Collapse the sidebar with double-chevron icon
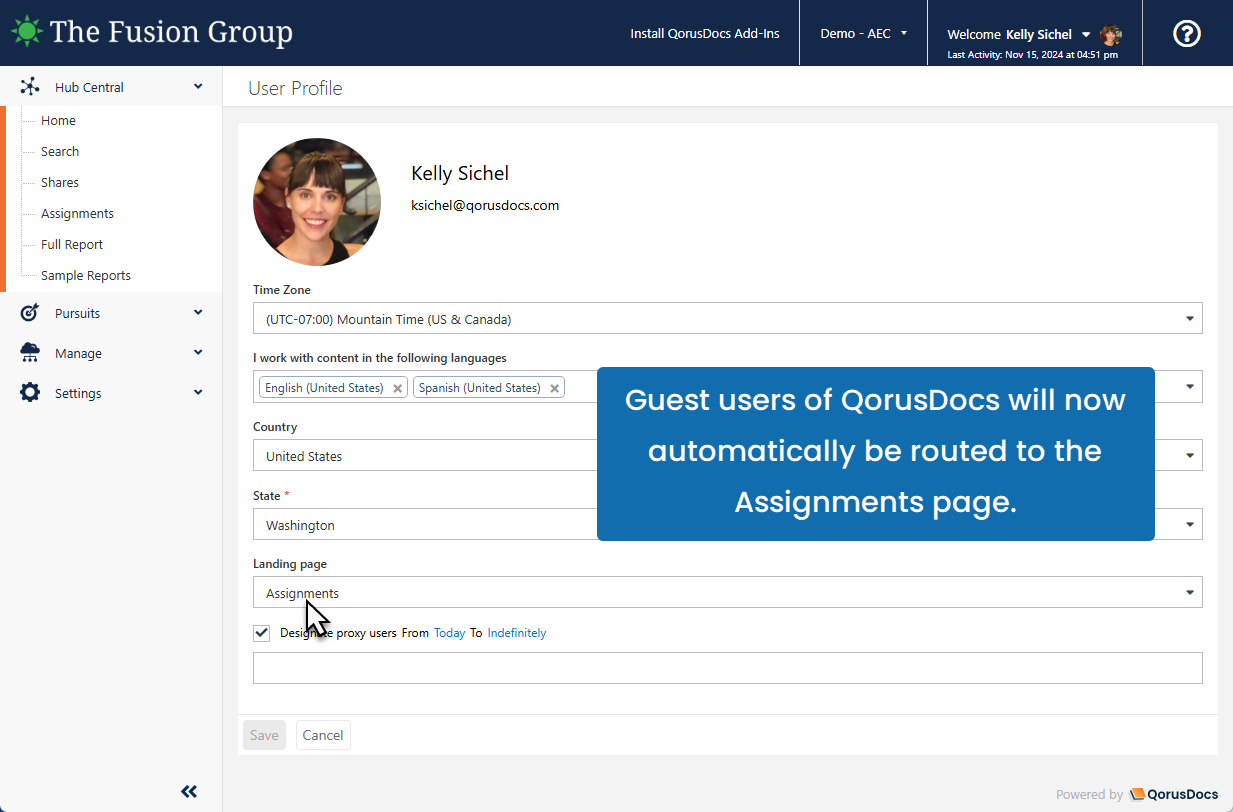This screenshot has height=812, width=1233. pos(189,791)
